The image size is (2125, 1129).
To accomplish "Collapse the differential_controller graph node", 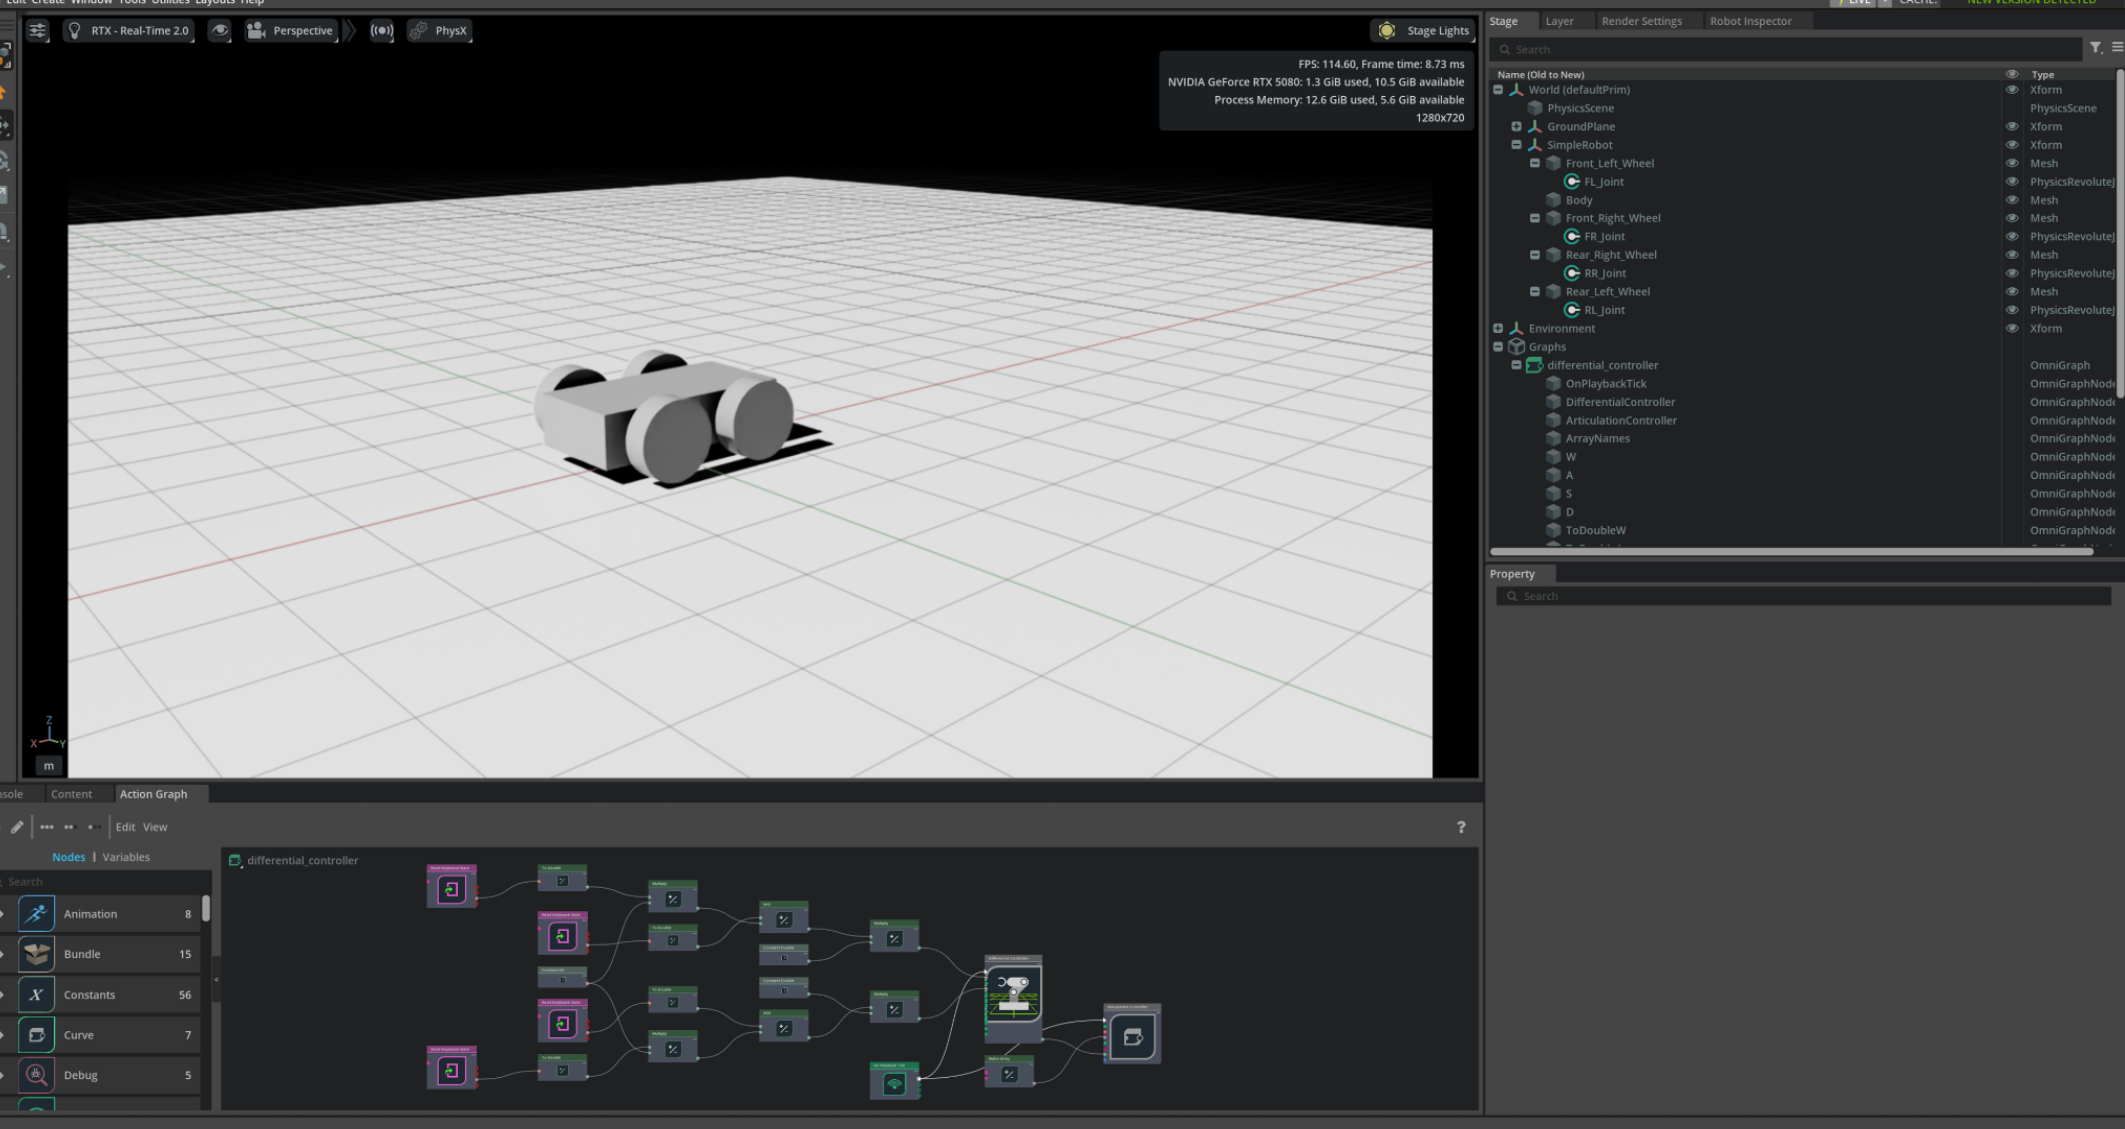I will click(1516, 365).
